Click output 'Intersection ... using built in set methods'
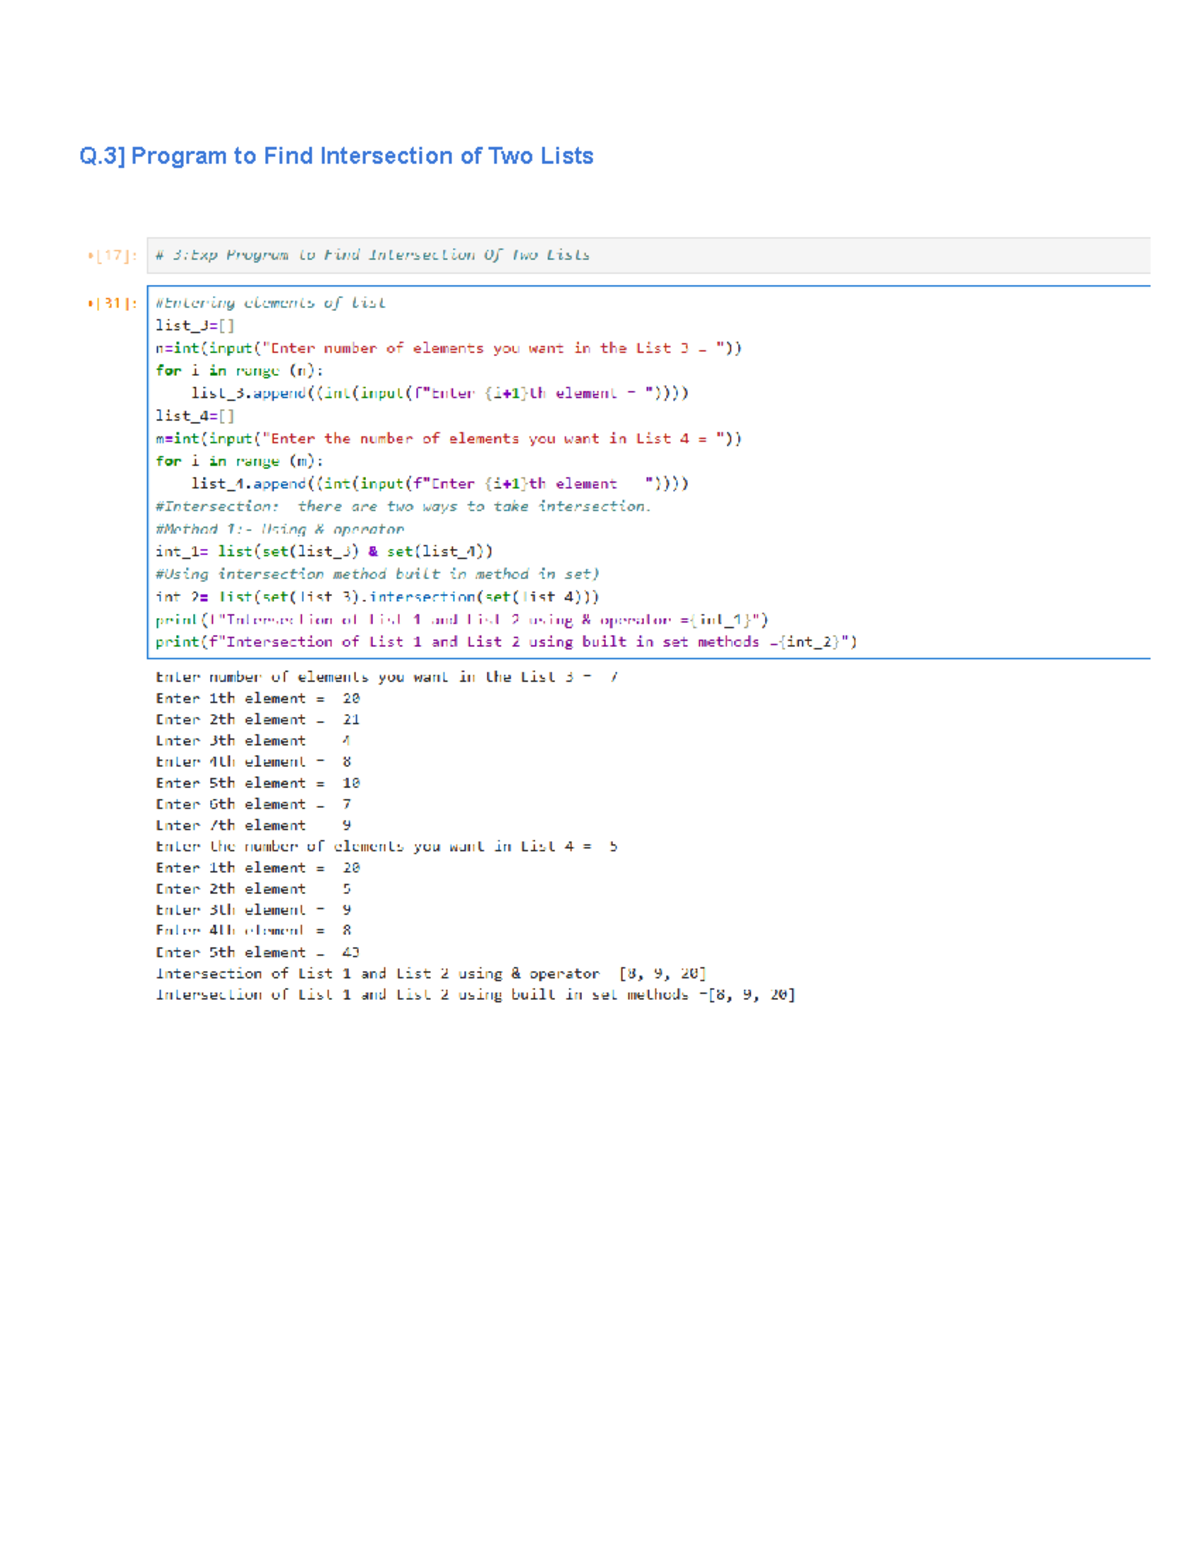This screenshot has width=1200, height=1553. tap(475, 995)
